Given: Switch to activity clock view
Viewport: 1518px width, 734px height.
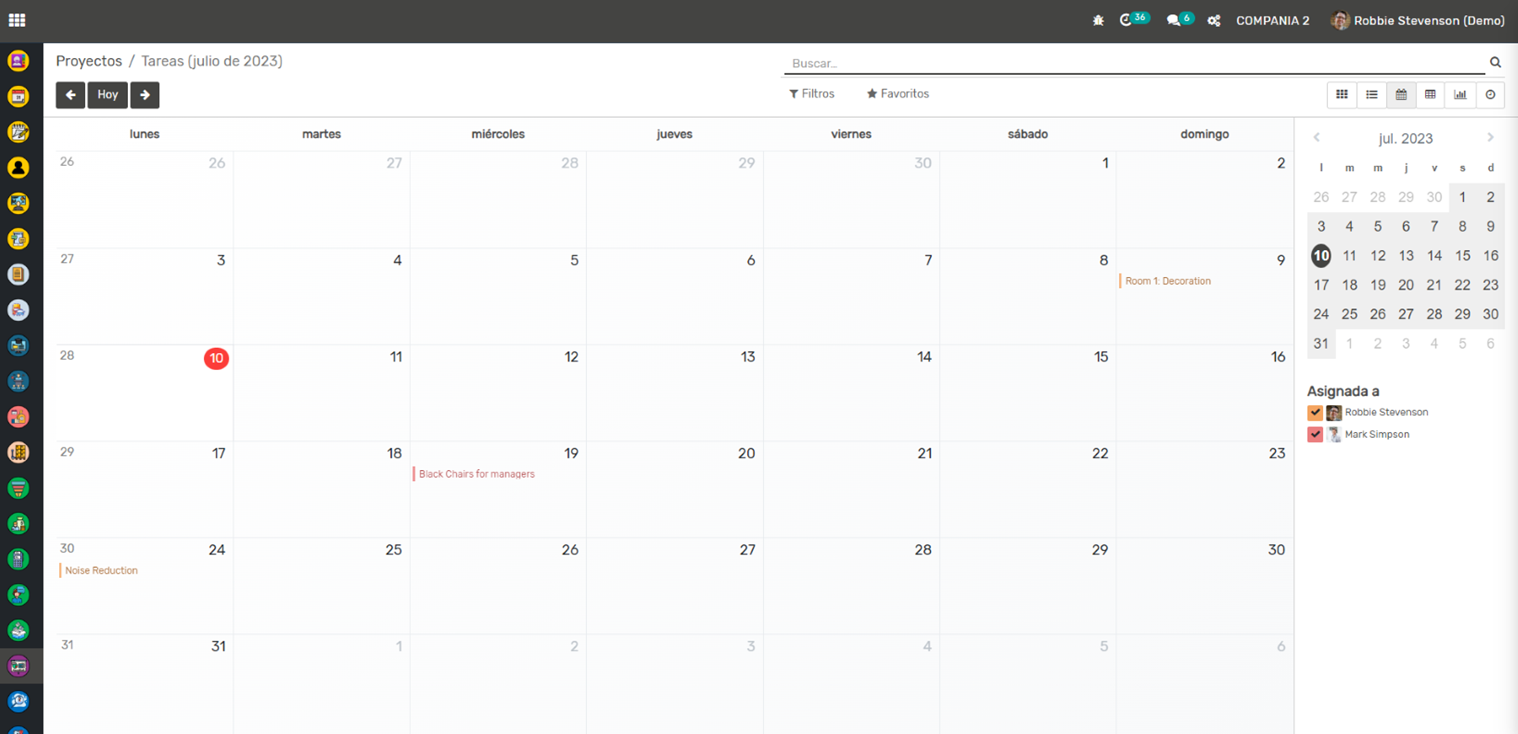Looking at the screenshot, I should pyautogui.click(x=1490, y=95).
